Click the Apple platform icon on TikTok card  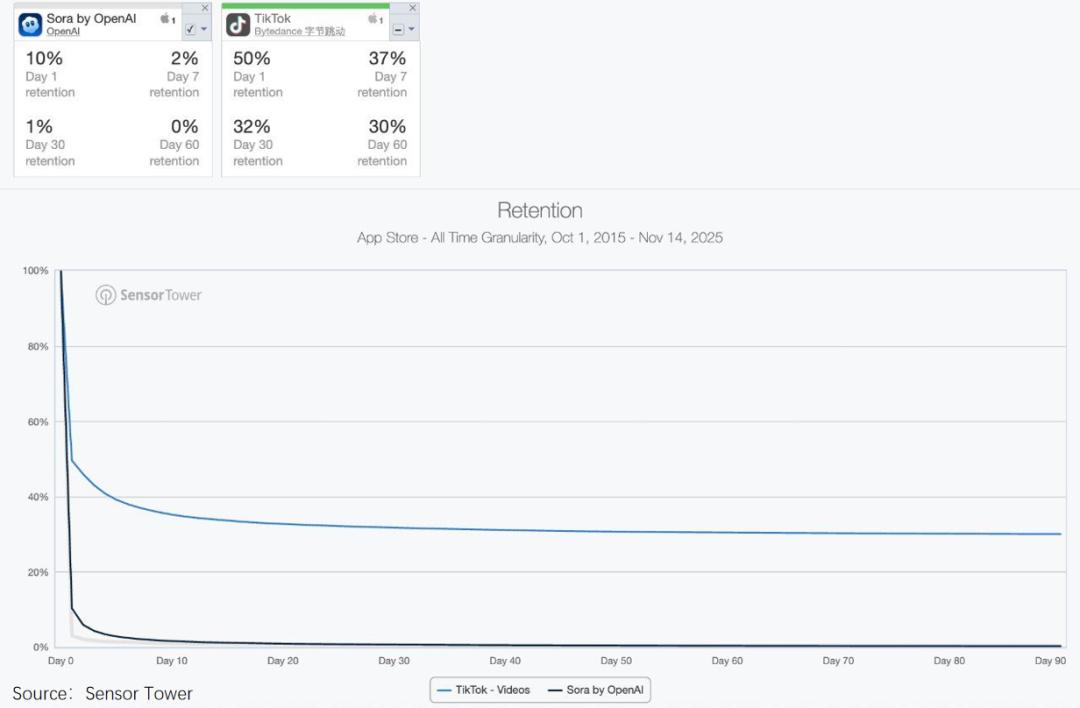[x=374, y=19]
